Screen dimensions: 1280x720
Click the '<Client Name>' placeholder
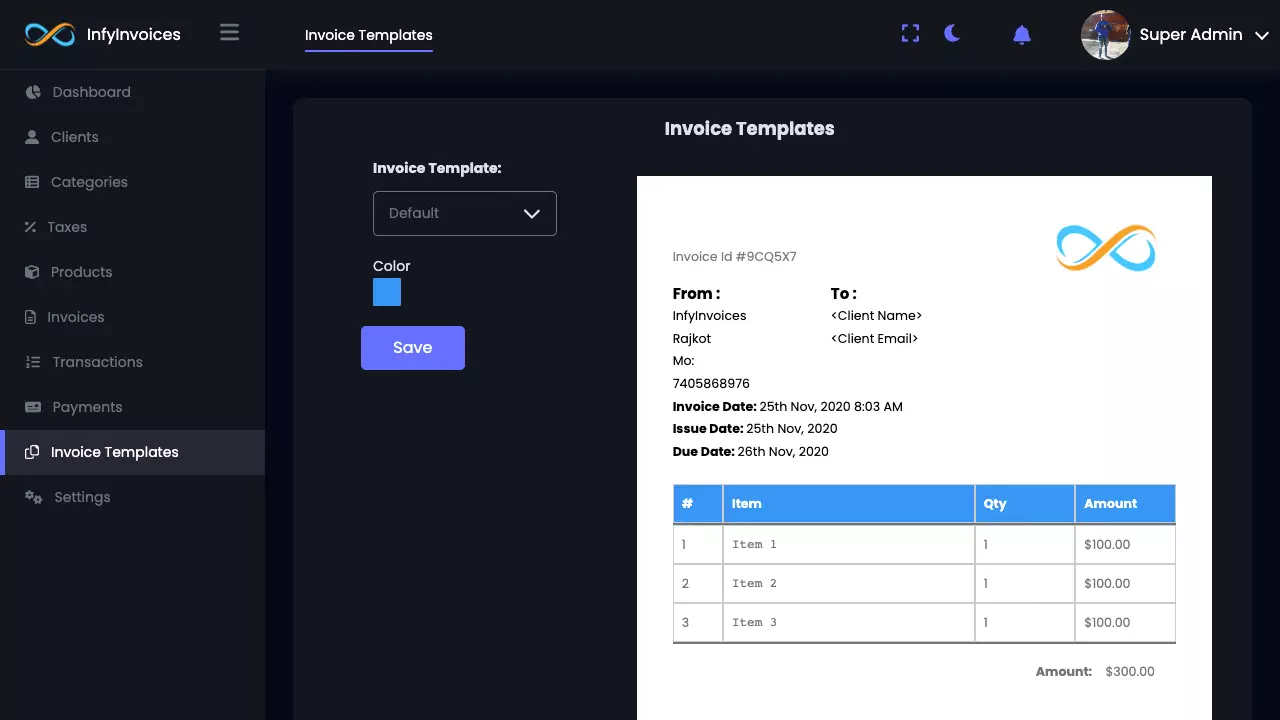876,316
